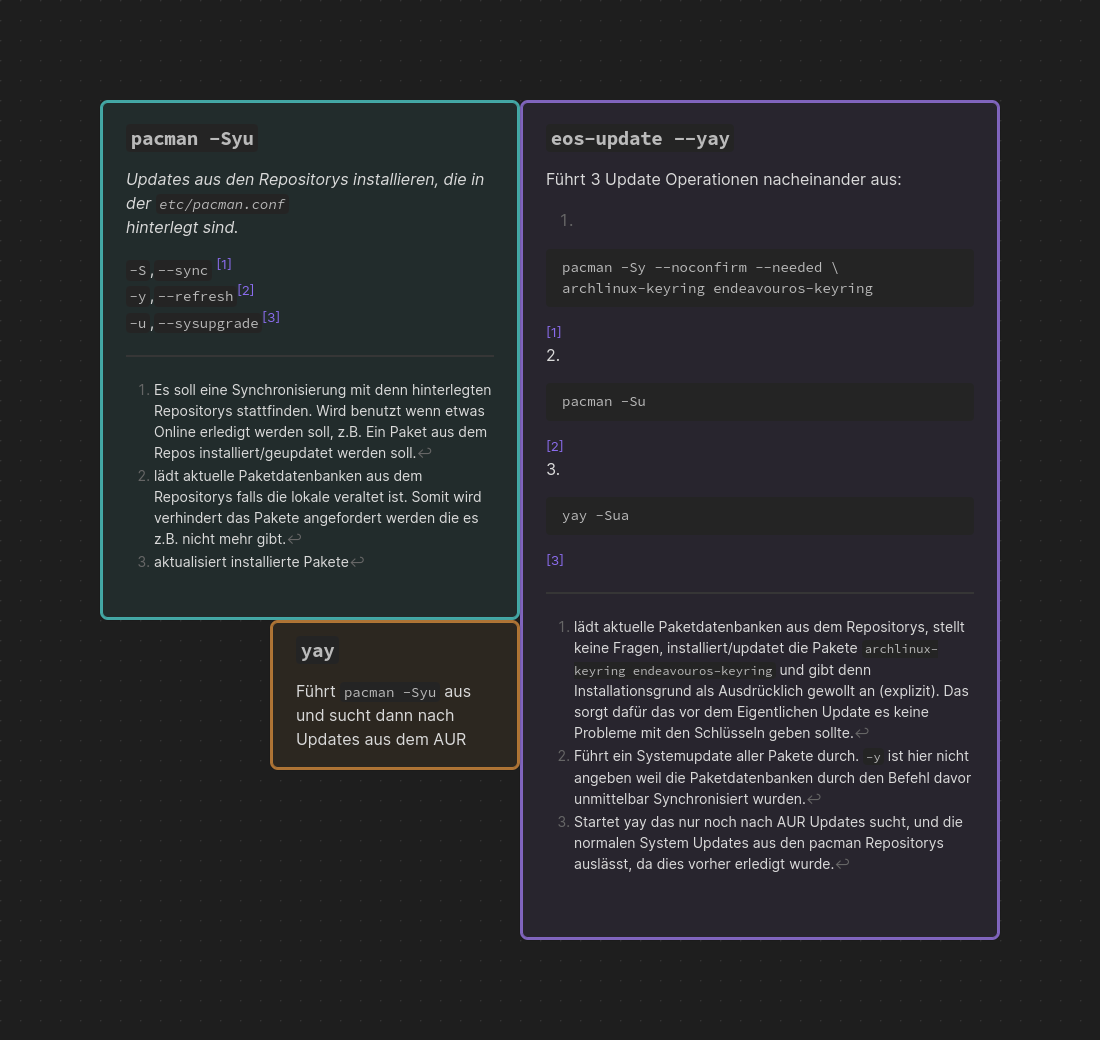
Task: Open footnote [1] below the keyring code block
Action: (554, 332)
